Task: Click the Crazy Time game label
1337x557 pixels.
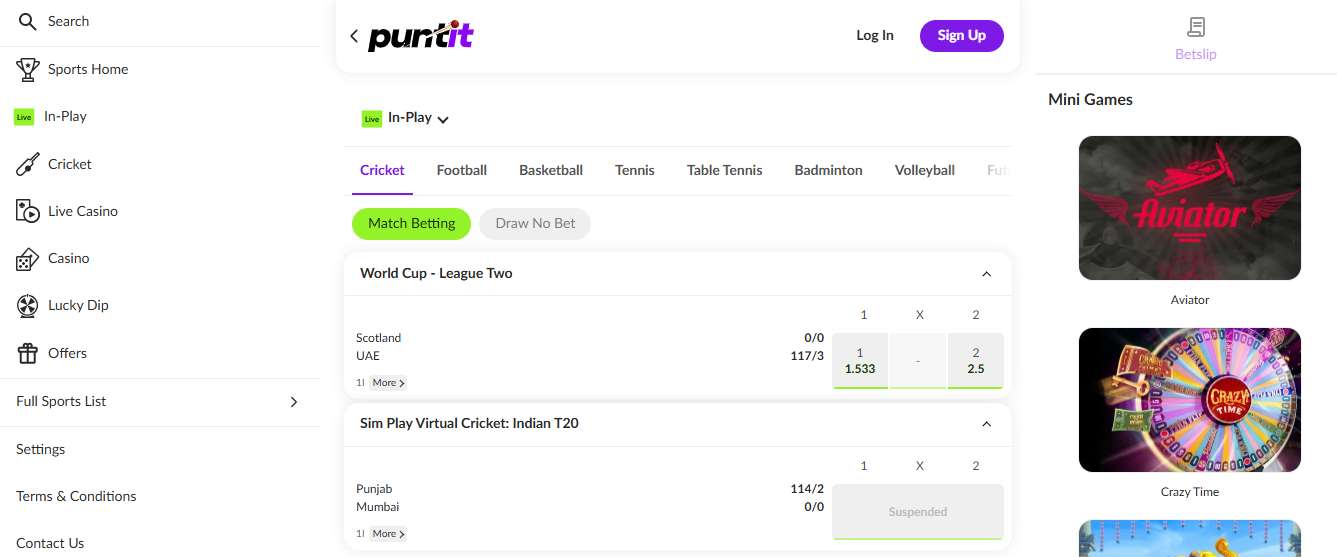Action: point(1190,492)
